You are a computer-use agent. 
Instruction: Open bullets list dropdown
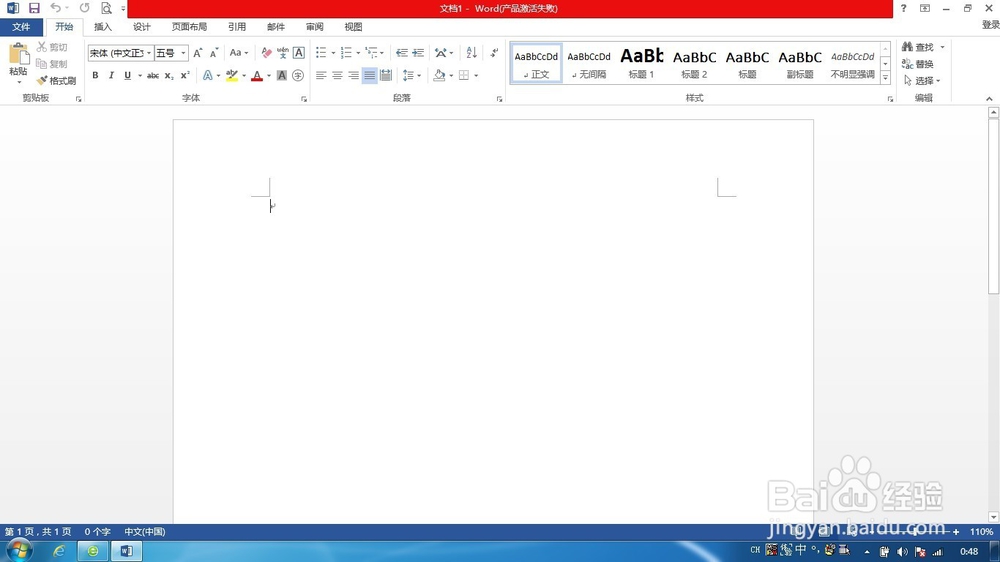(x=334, y=53)
